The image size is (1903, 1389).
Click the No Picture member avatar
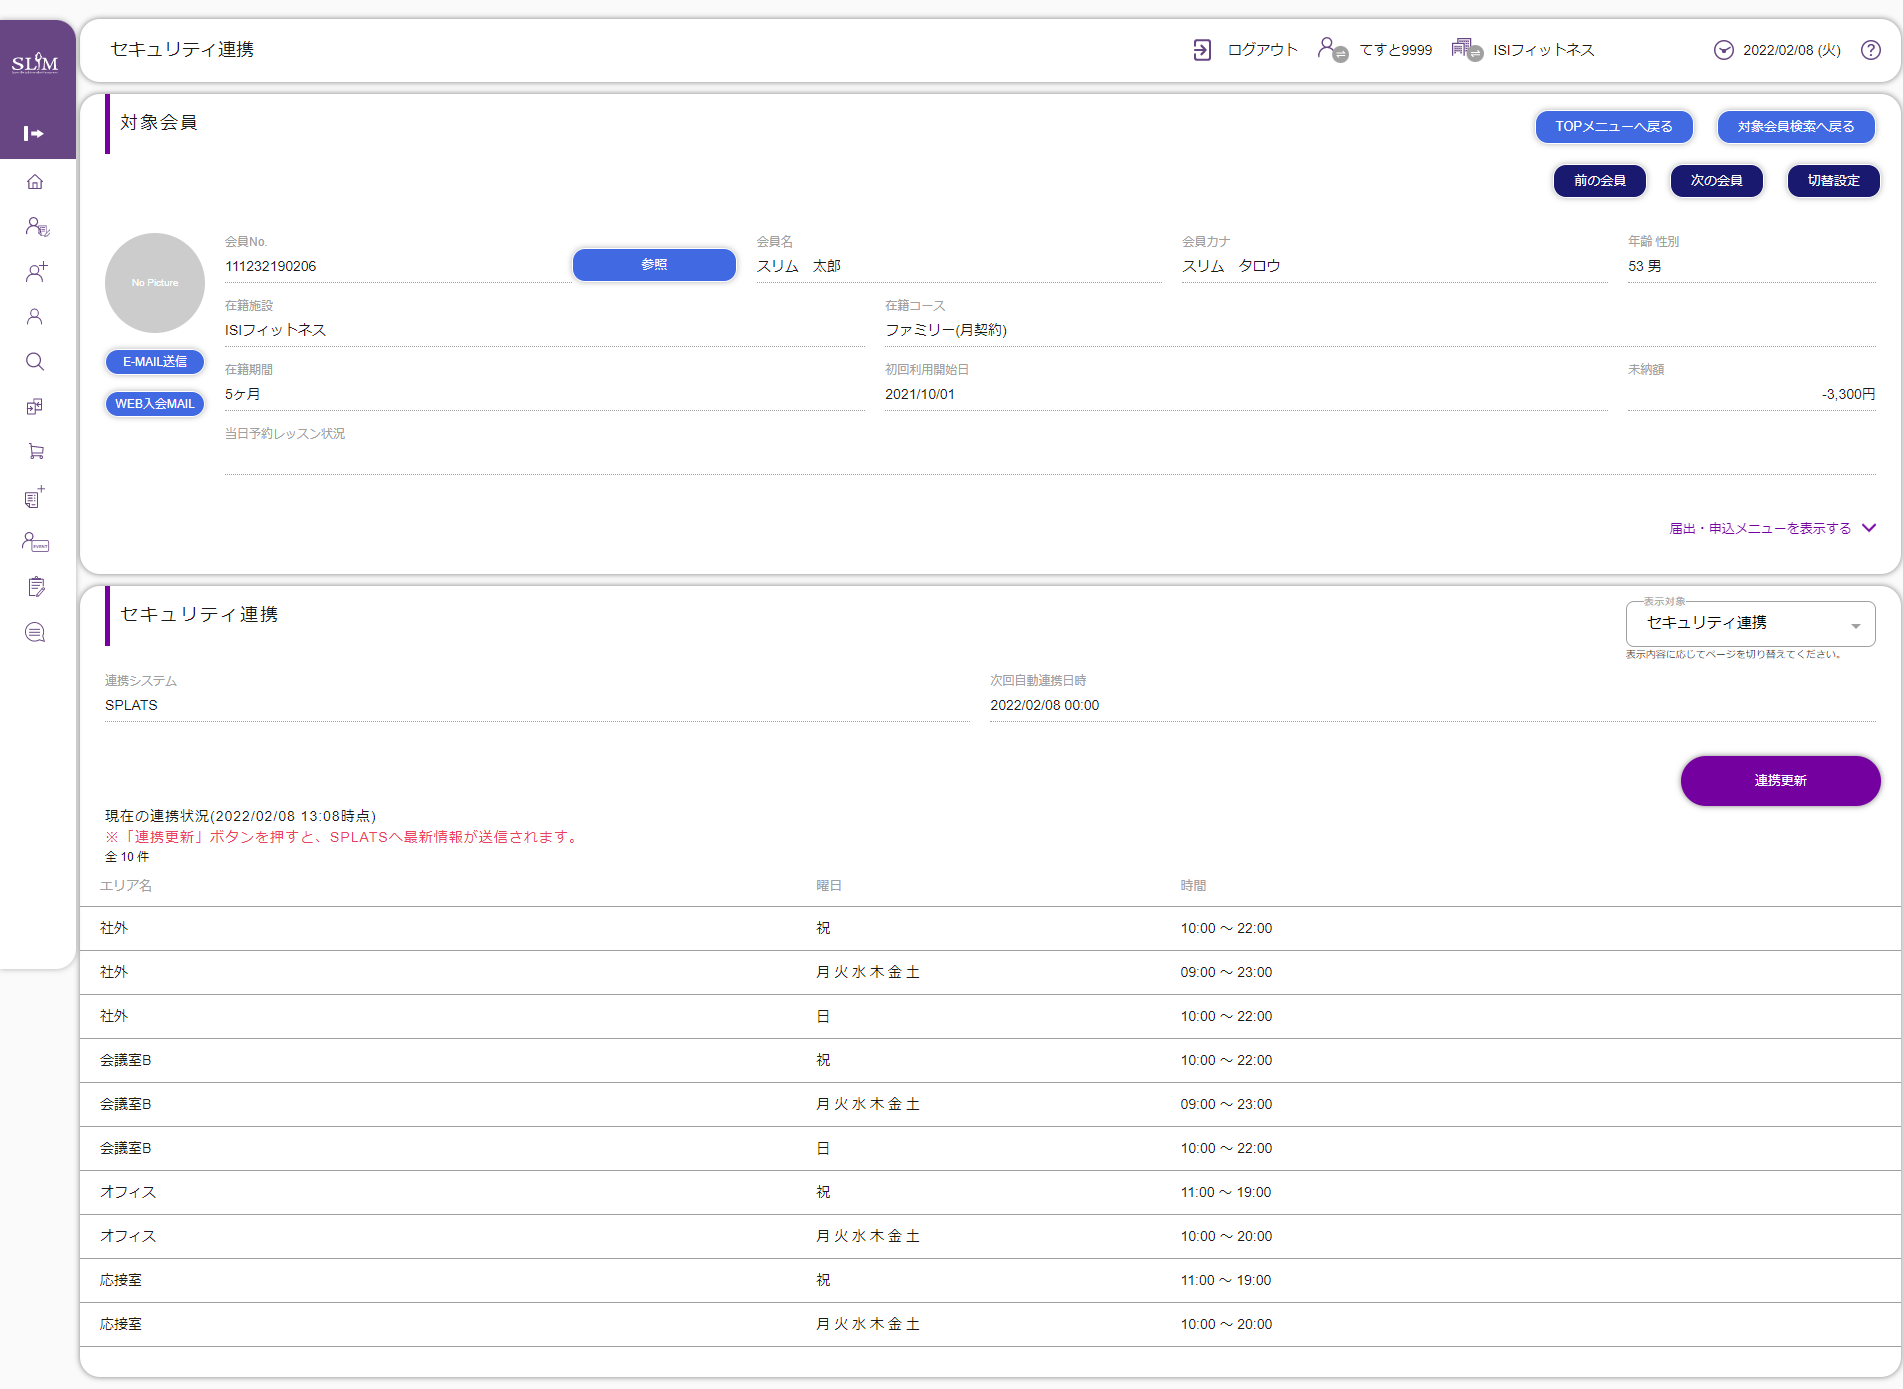coord(155,283)
